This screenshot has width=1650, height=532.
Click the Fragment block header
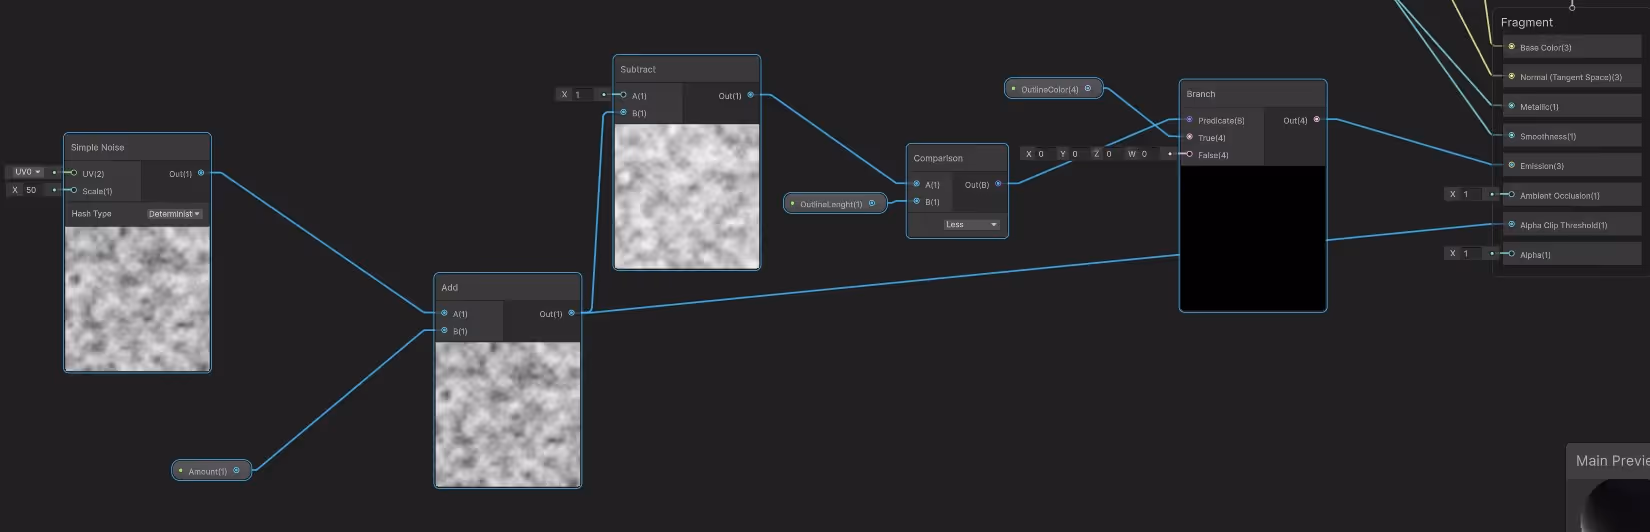coord(1526,22)
